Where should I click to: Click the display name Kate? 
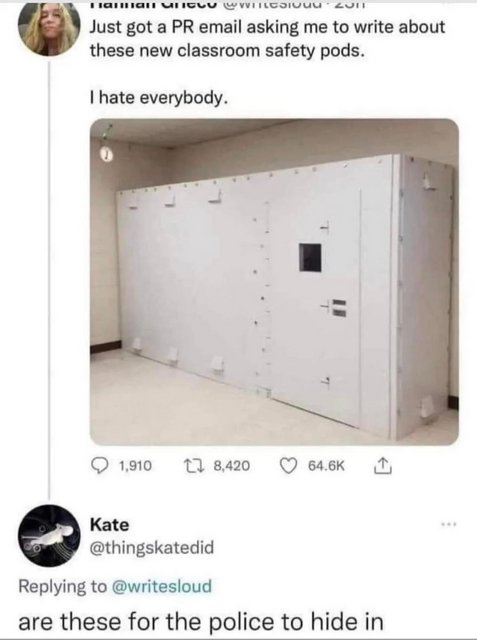tap(109, 525)
